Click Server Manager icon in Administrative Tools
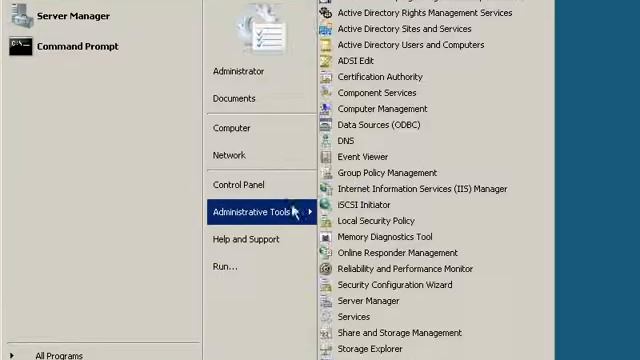 coord(326,301)
